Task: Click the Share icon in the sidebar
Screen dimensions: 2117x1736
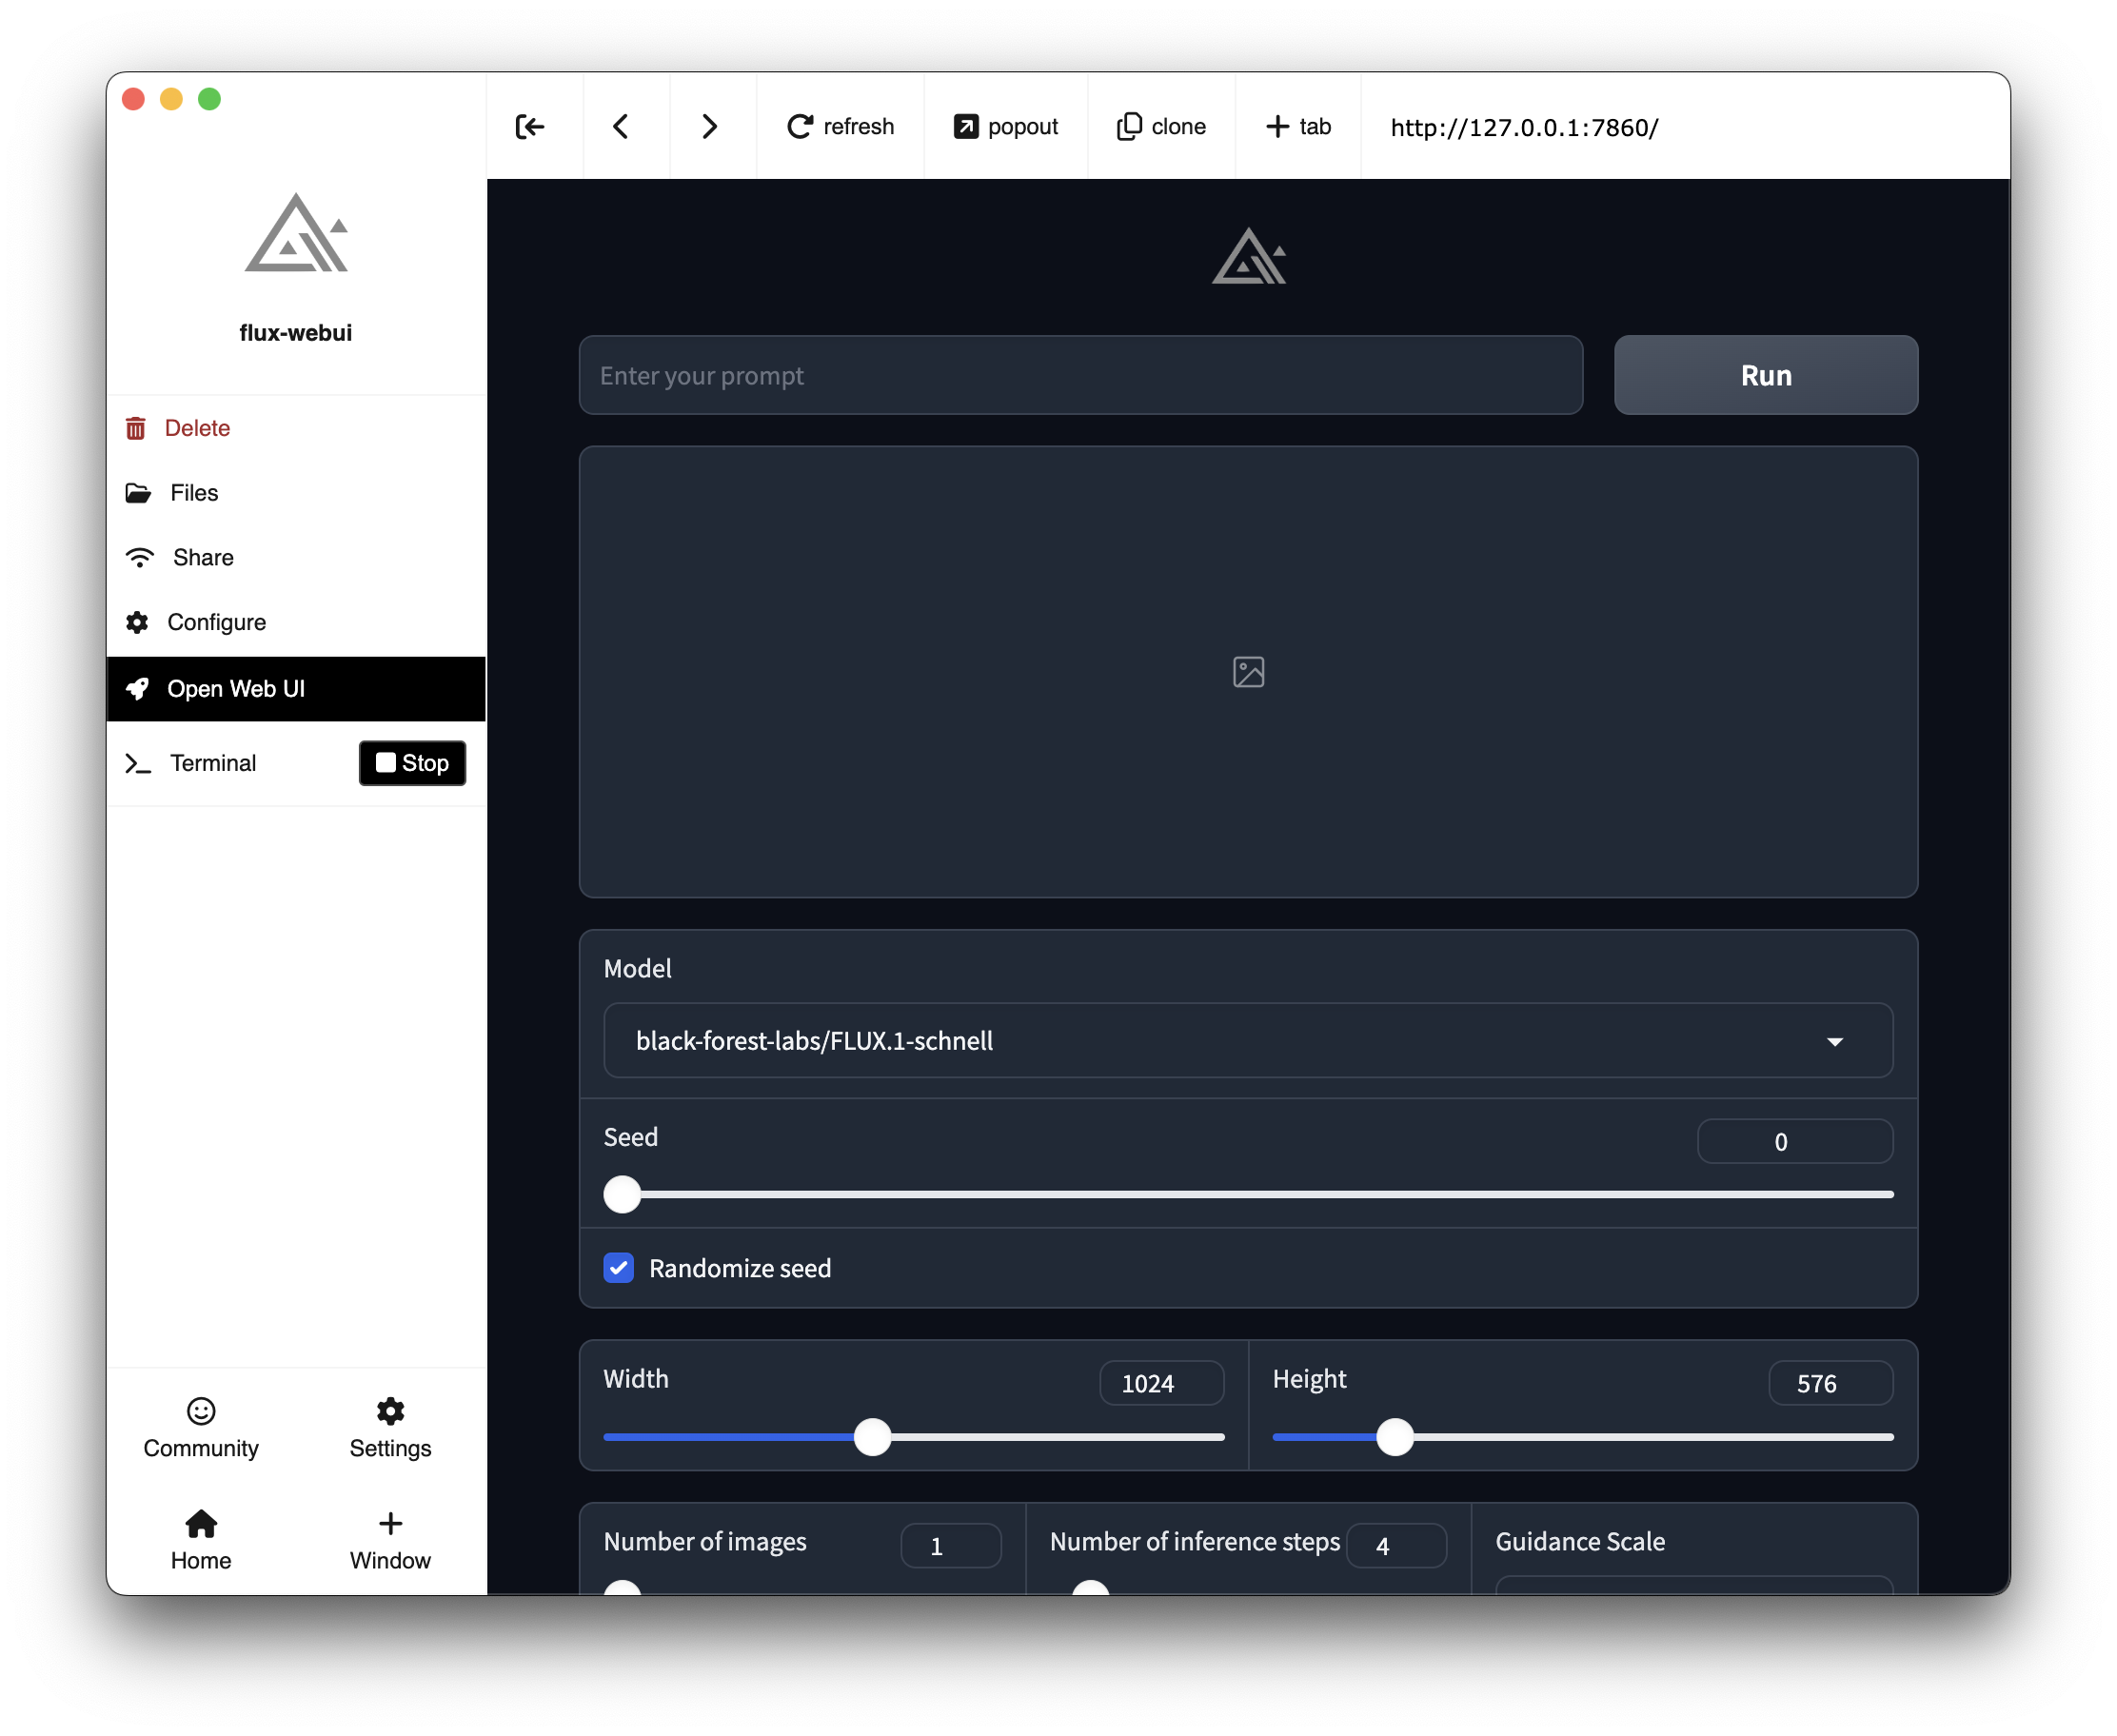Action: click(x=139, y=557)
